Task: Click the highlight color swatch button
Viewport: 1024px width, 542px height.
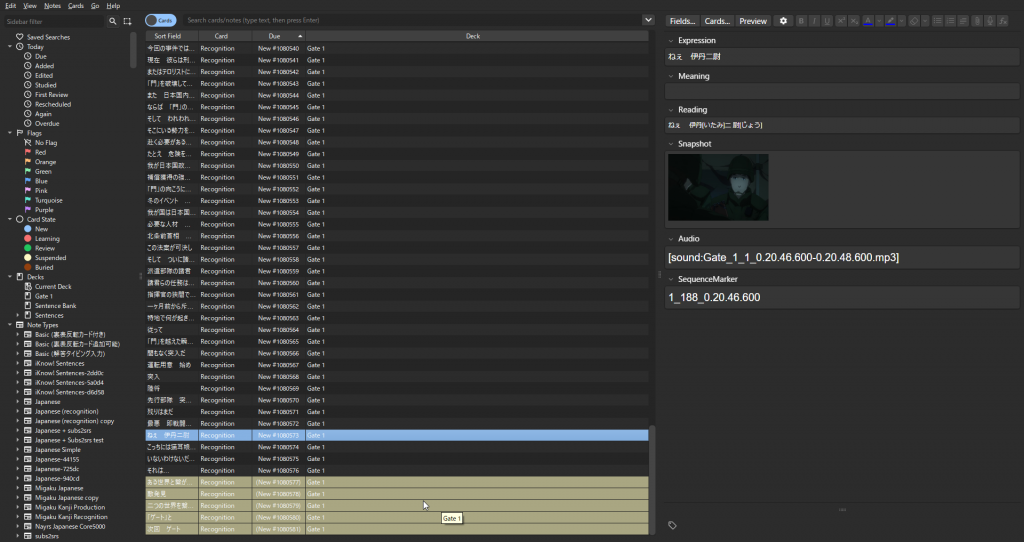Action: (x=890, y=21)
